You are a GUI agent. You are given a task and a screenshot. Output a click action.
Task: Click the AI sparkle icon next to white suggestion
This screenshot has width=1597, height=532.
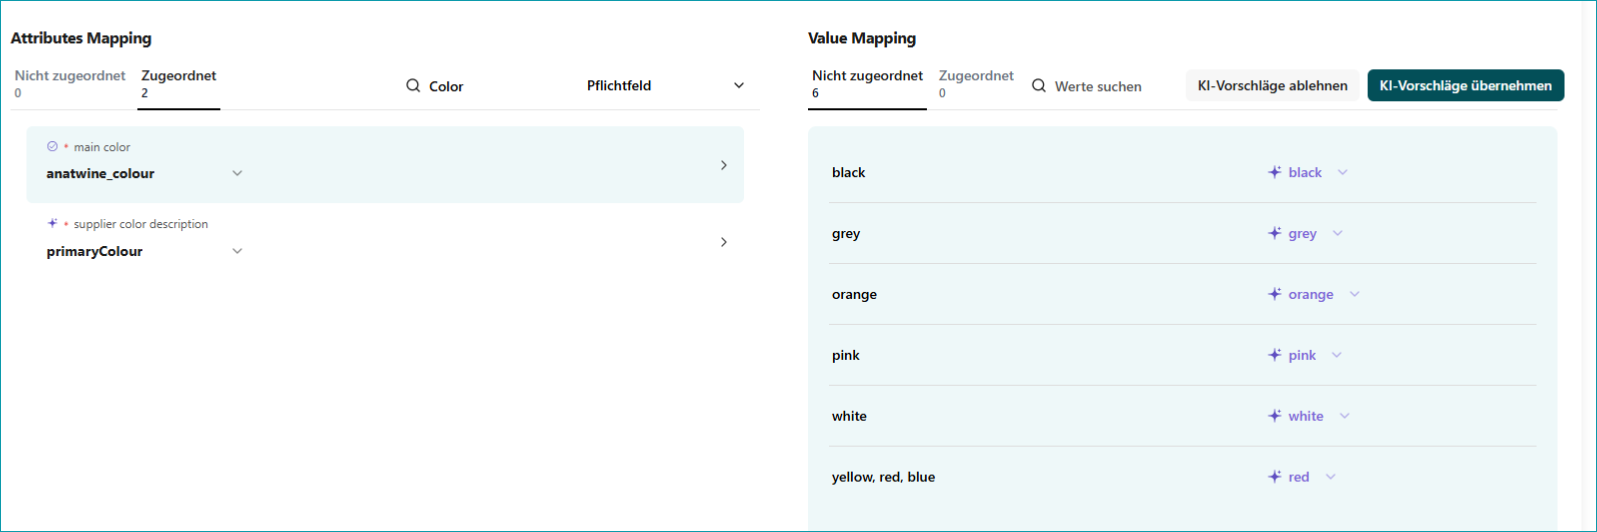(1274, 416)
